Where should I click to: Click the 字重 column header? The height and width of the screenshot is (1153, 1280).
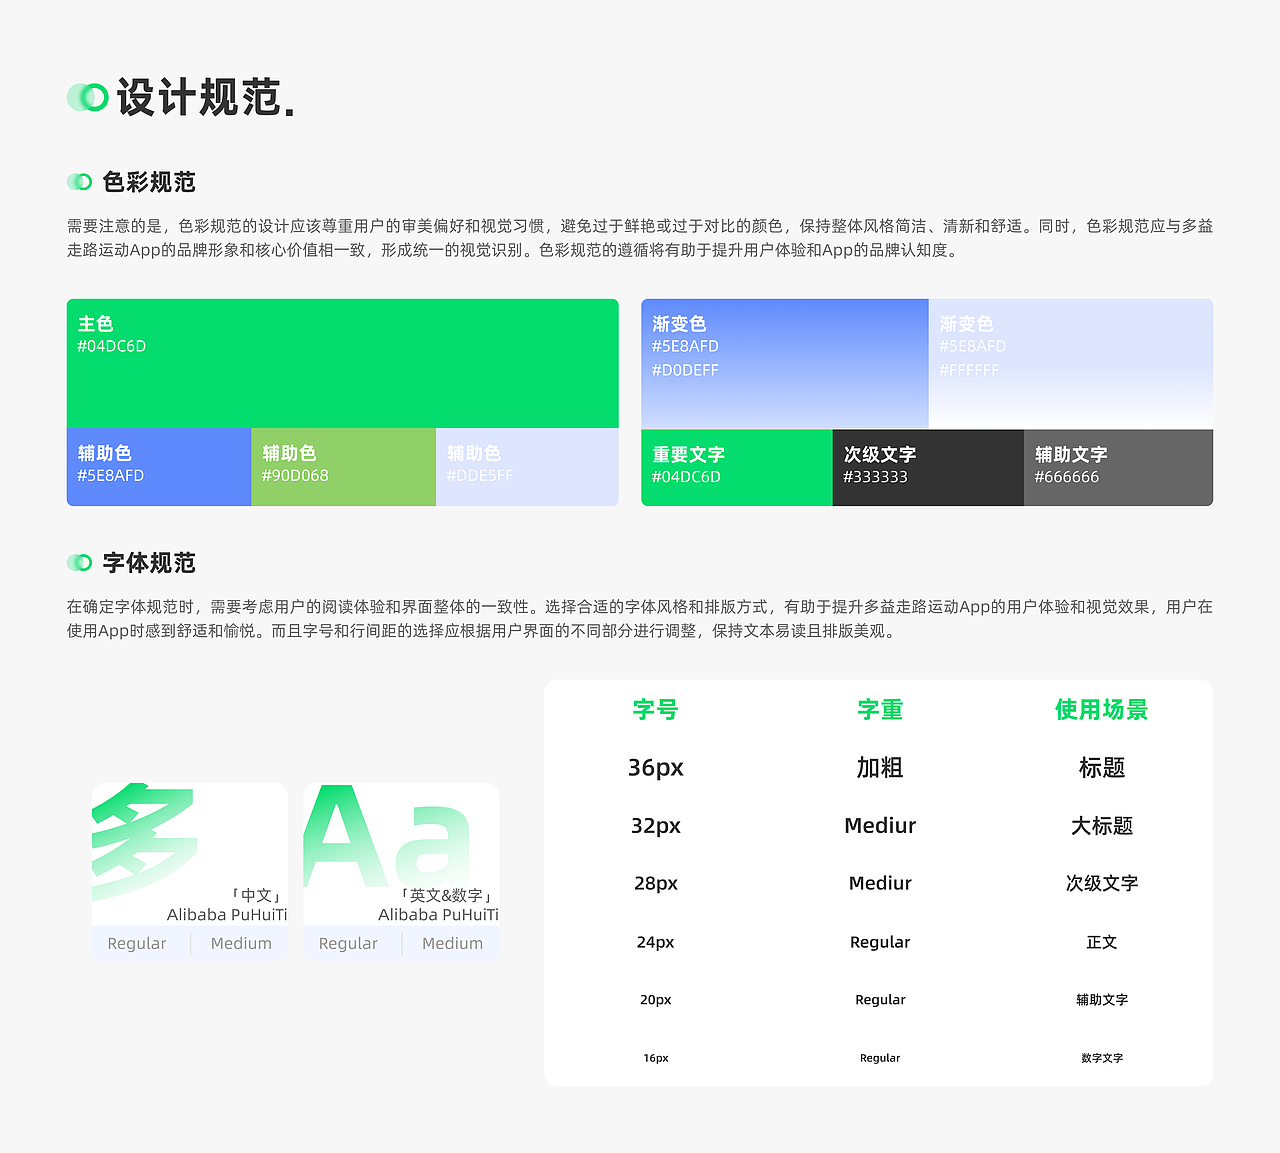[x=880, y=710]
